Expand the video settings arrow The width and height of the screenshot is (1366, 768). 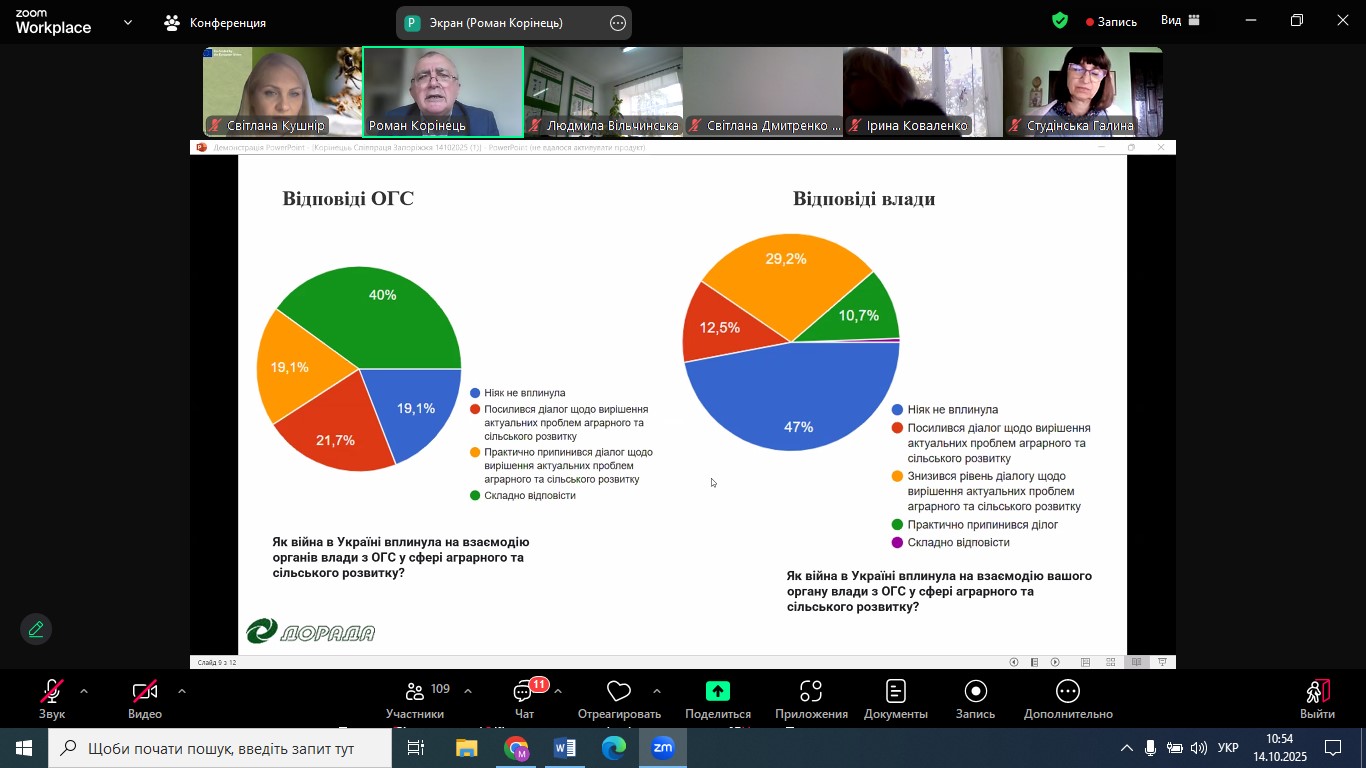181,691
